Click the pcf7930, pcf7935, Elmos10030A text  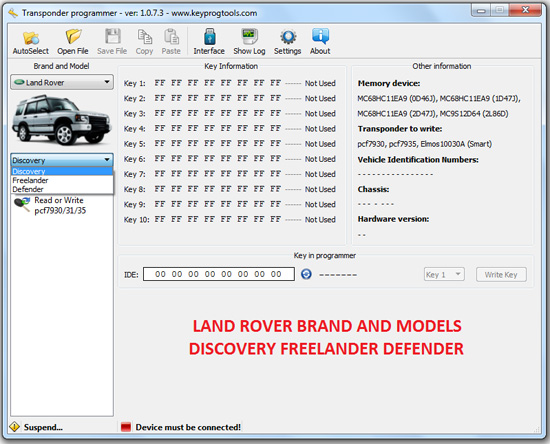coord(424,144)
